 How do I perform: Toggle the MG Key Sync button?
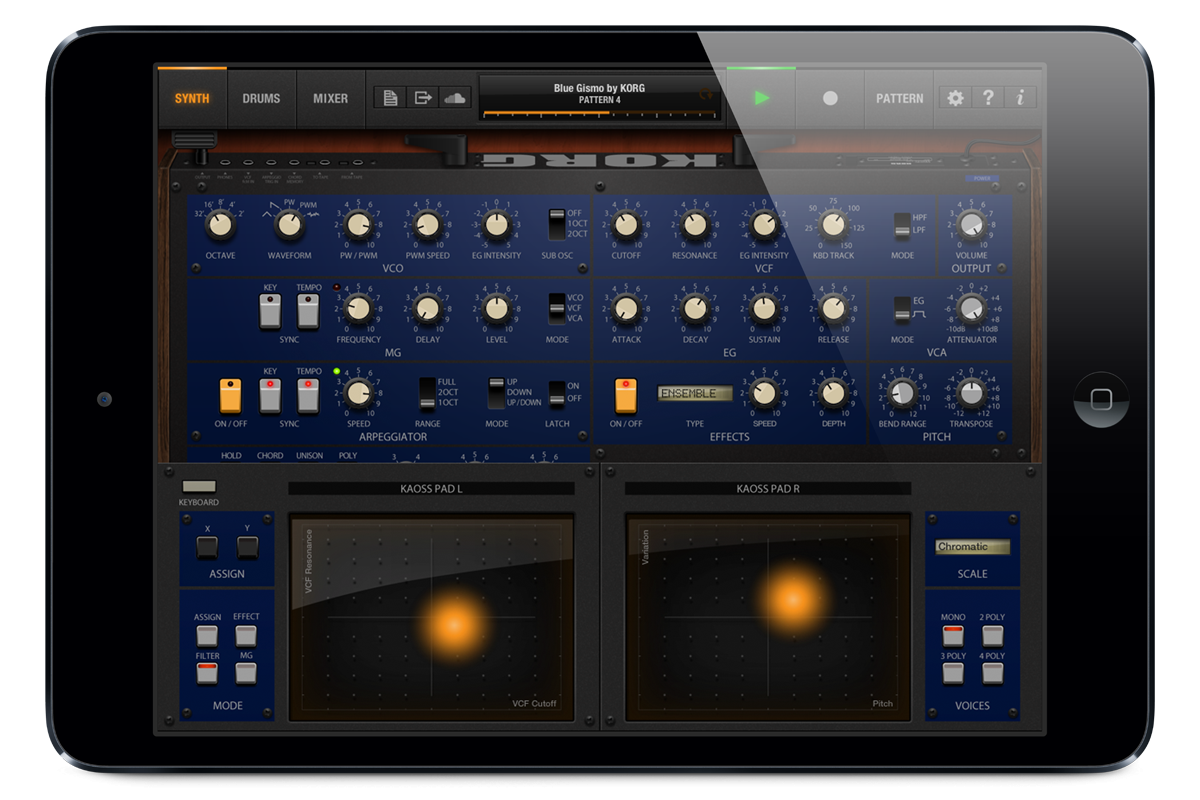pos(270,311)
